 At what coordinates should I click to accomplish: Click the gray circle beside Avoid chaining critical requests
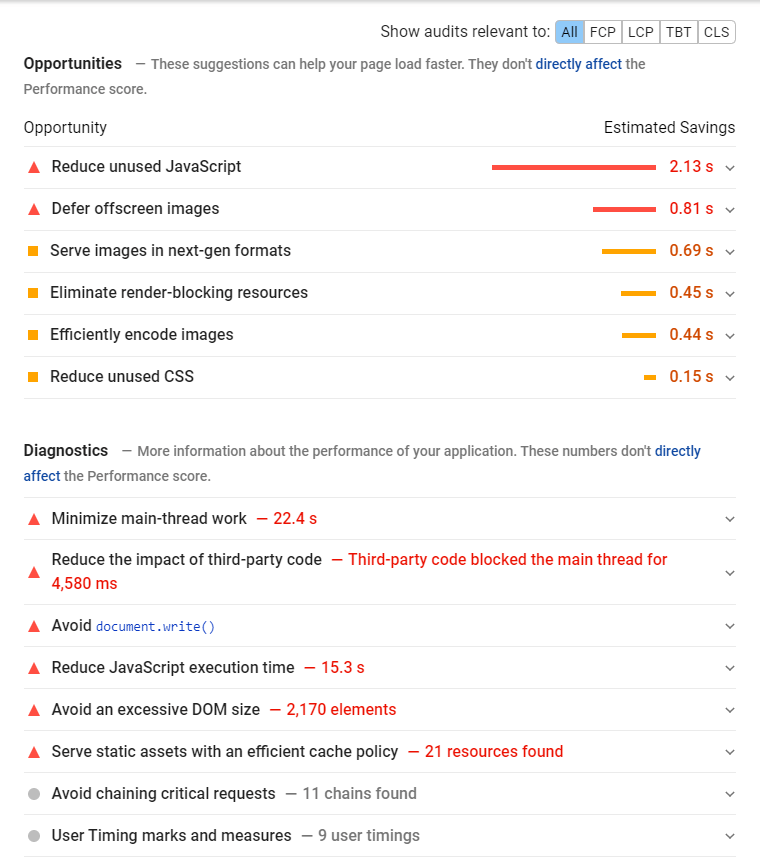pyautogui.click(x=34, y=794)
